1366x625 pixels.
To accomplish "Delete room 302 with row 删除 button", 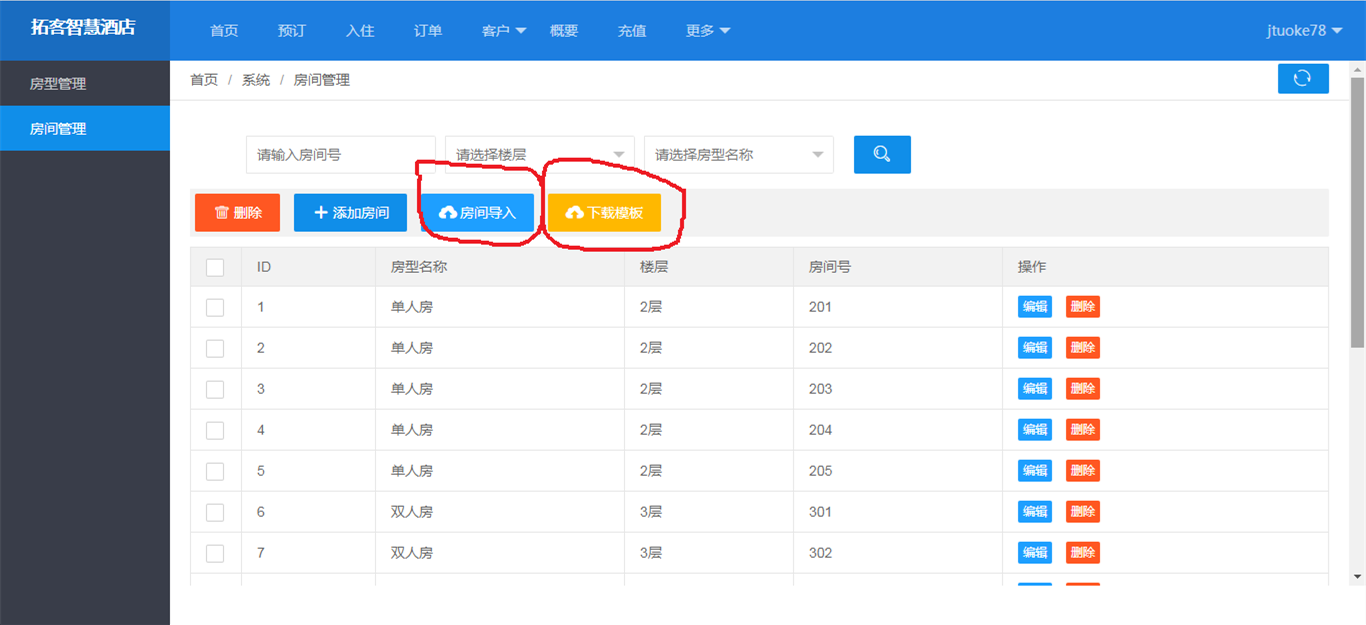I will [x=1083, y=553].
